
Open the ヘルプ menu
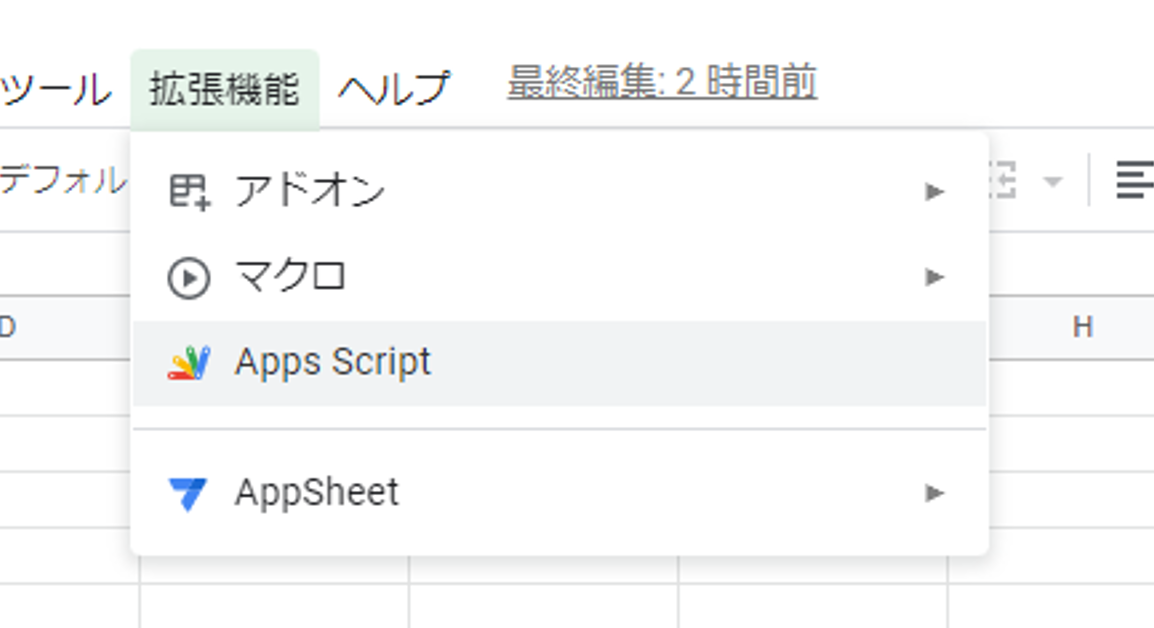point(394,89)
